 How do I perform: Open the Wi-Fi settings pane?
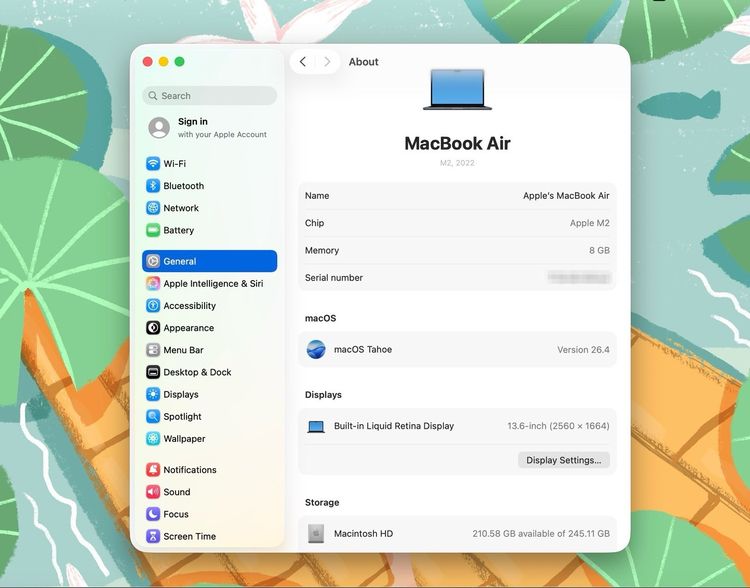pos(210,164)
